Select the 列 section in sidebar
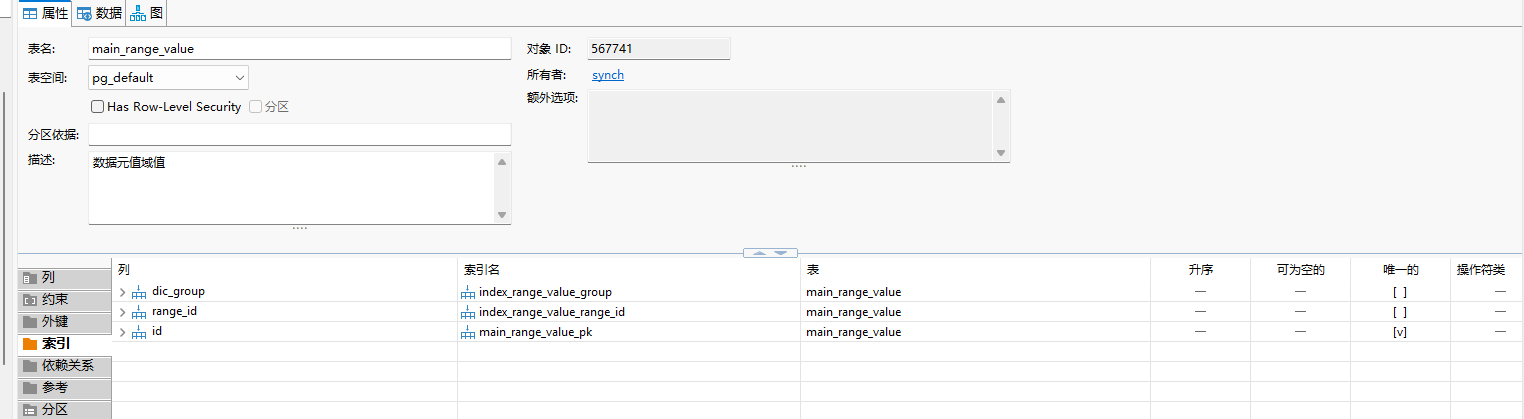1524x419 pixels. 64,277
